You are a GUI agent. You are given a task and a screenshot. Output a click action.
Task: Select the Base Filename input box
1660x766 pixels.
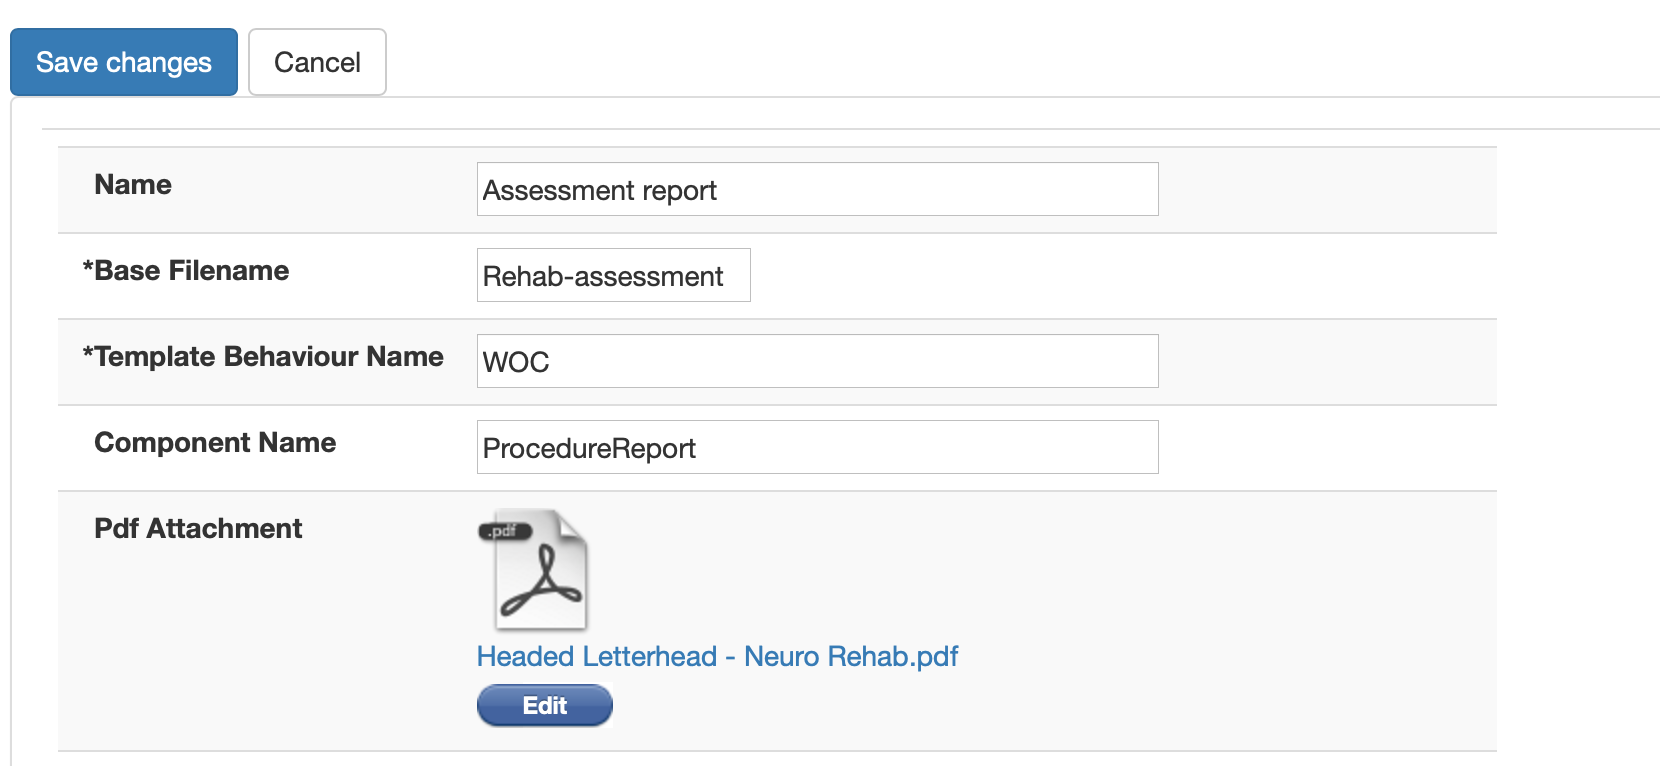click(613, 275)
